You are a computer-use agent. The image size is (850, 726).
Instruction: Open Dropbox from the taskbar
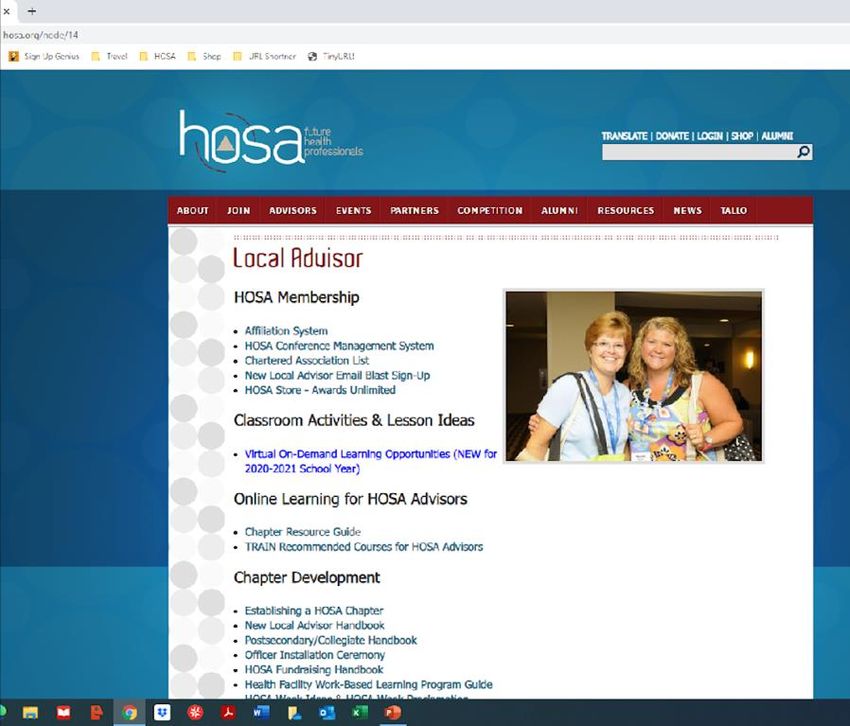pyautogui.click(x=162, y=712)
